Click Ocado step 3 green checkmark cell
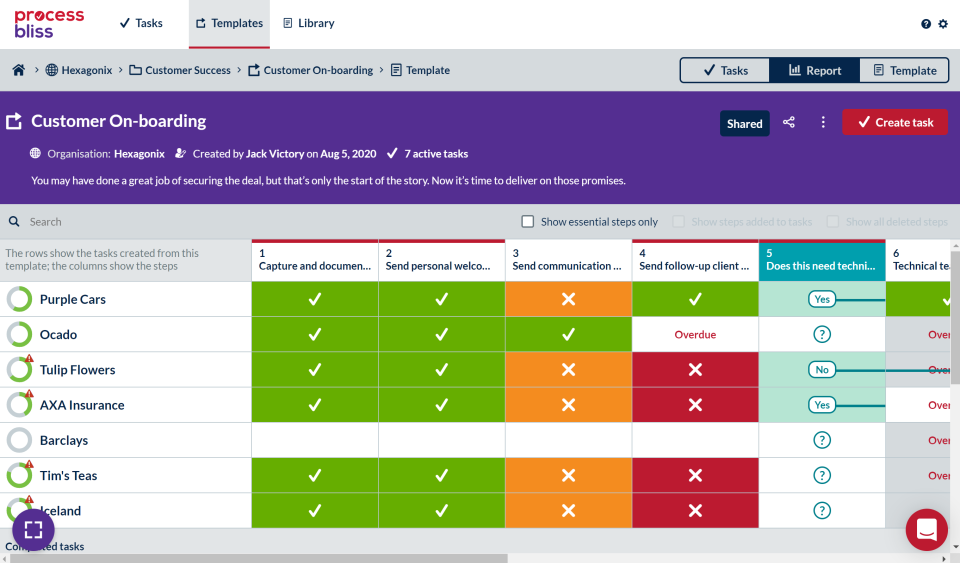 point(568,334)
